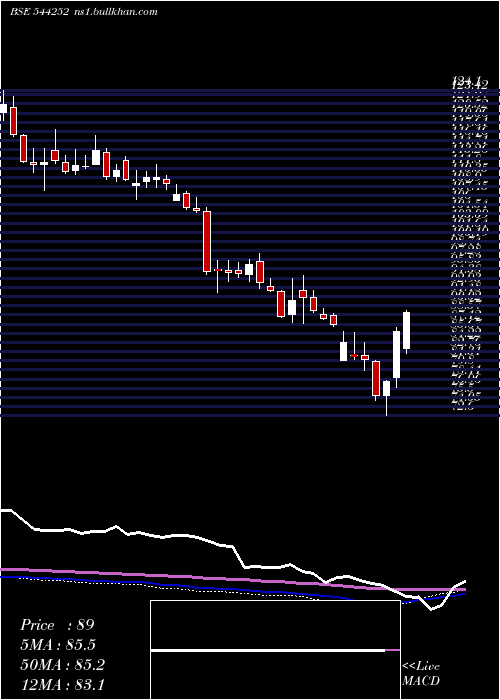Click the 12MA : 83.1 value

click(62, 685)
